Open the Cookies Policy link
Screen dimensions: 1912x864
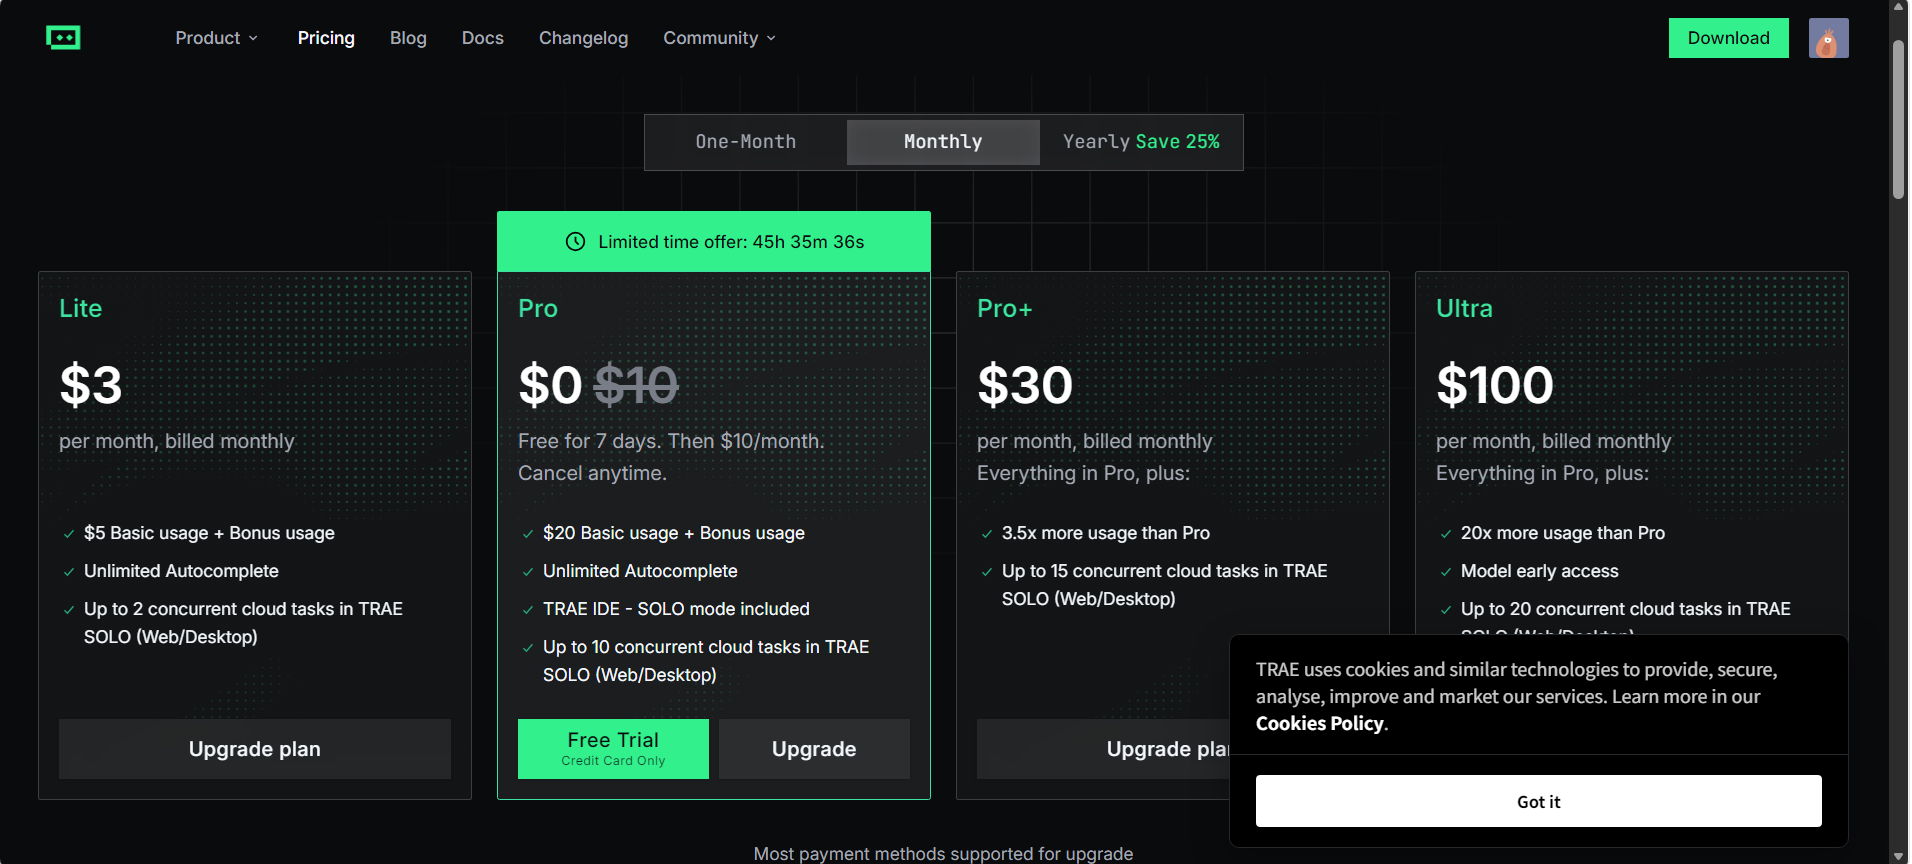(1320, 724)
